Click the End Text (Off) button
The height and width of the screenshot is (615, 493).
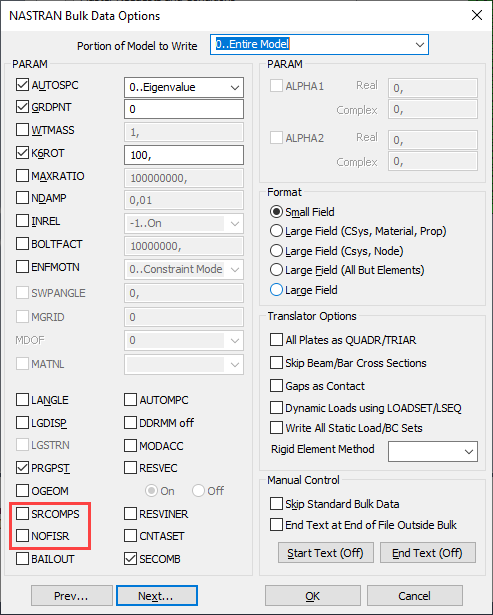point(428,553)
